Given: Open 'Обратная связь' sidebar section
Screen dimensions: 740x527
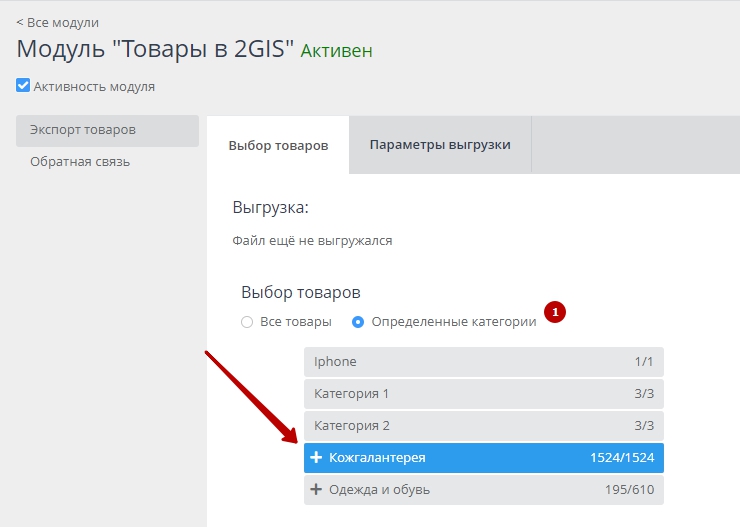Looking at the screenshot, I should point(80,161).
